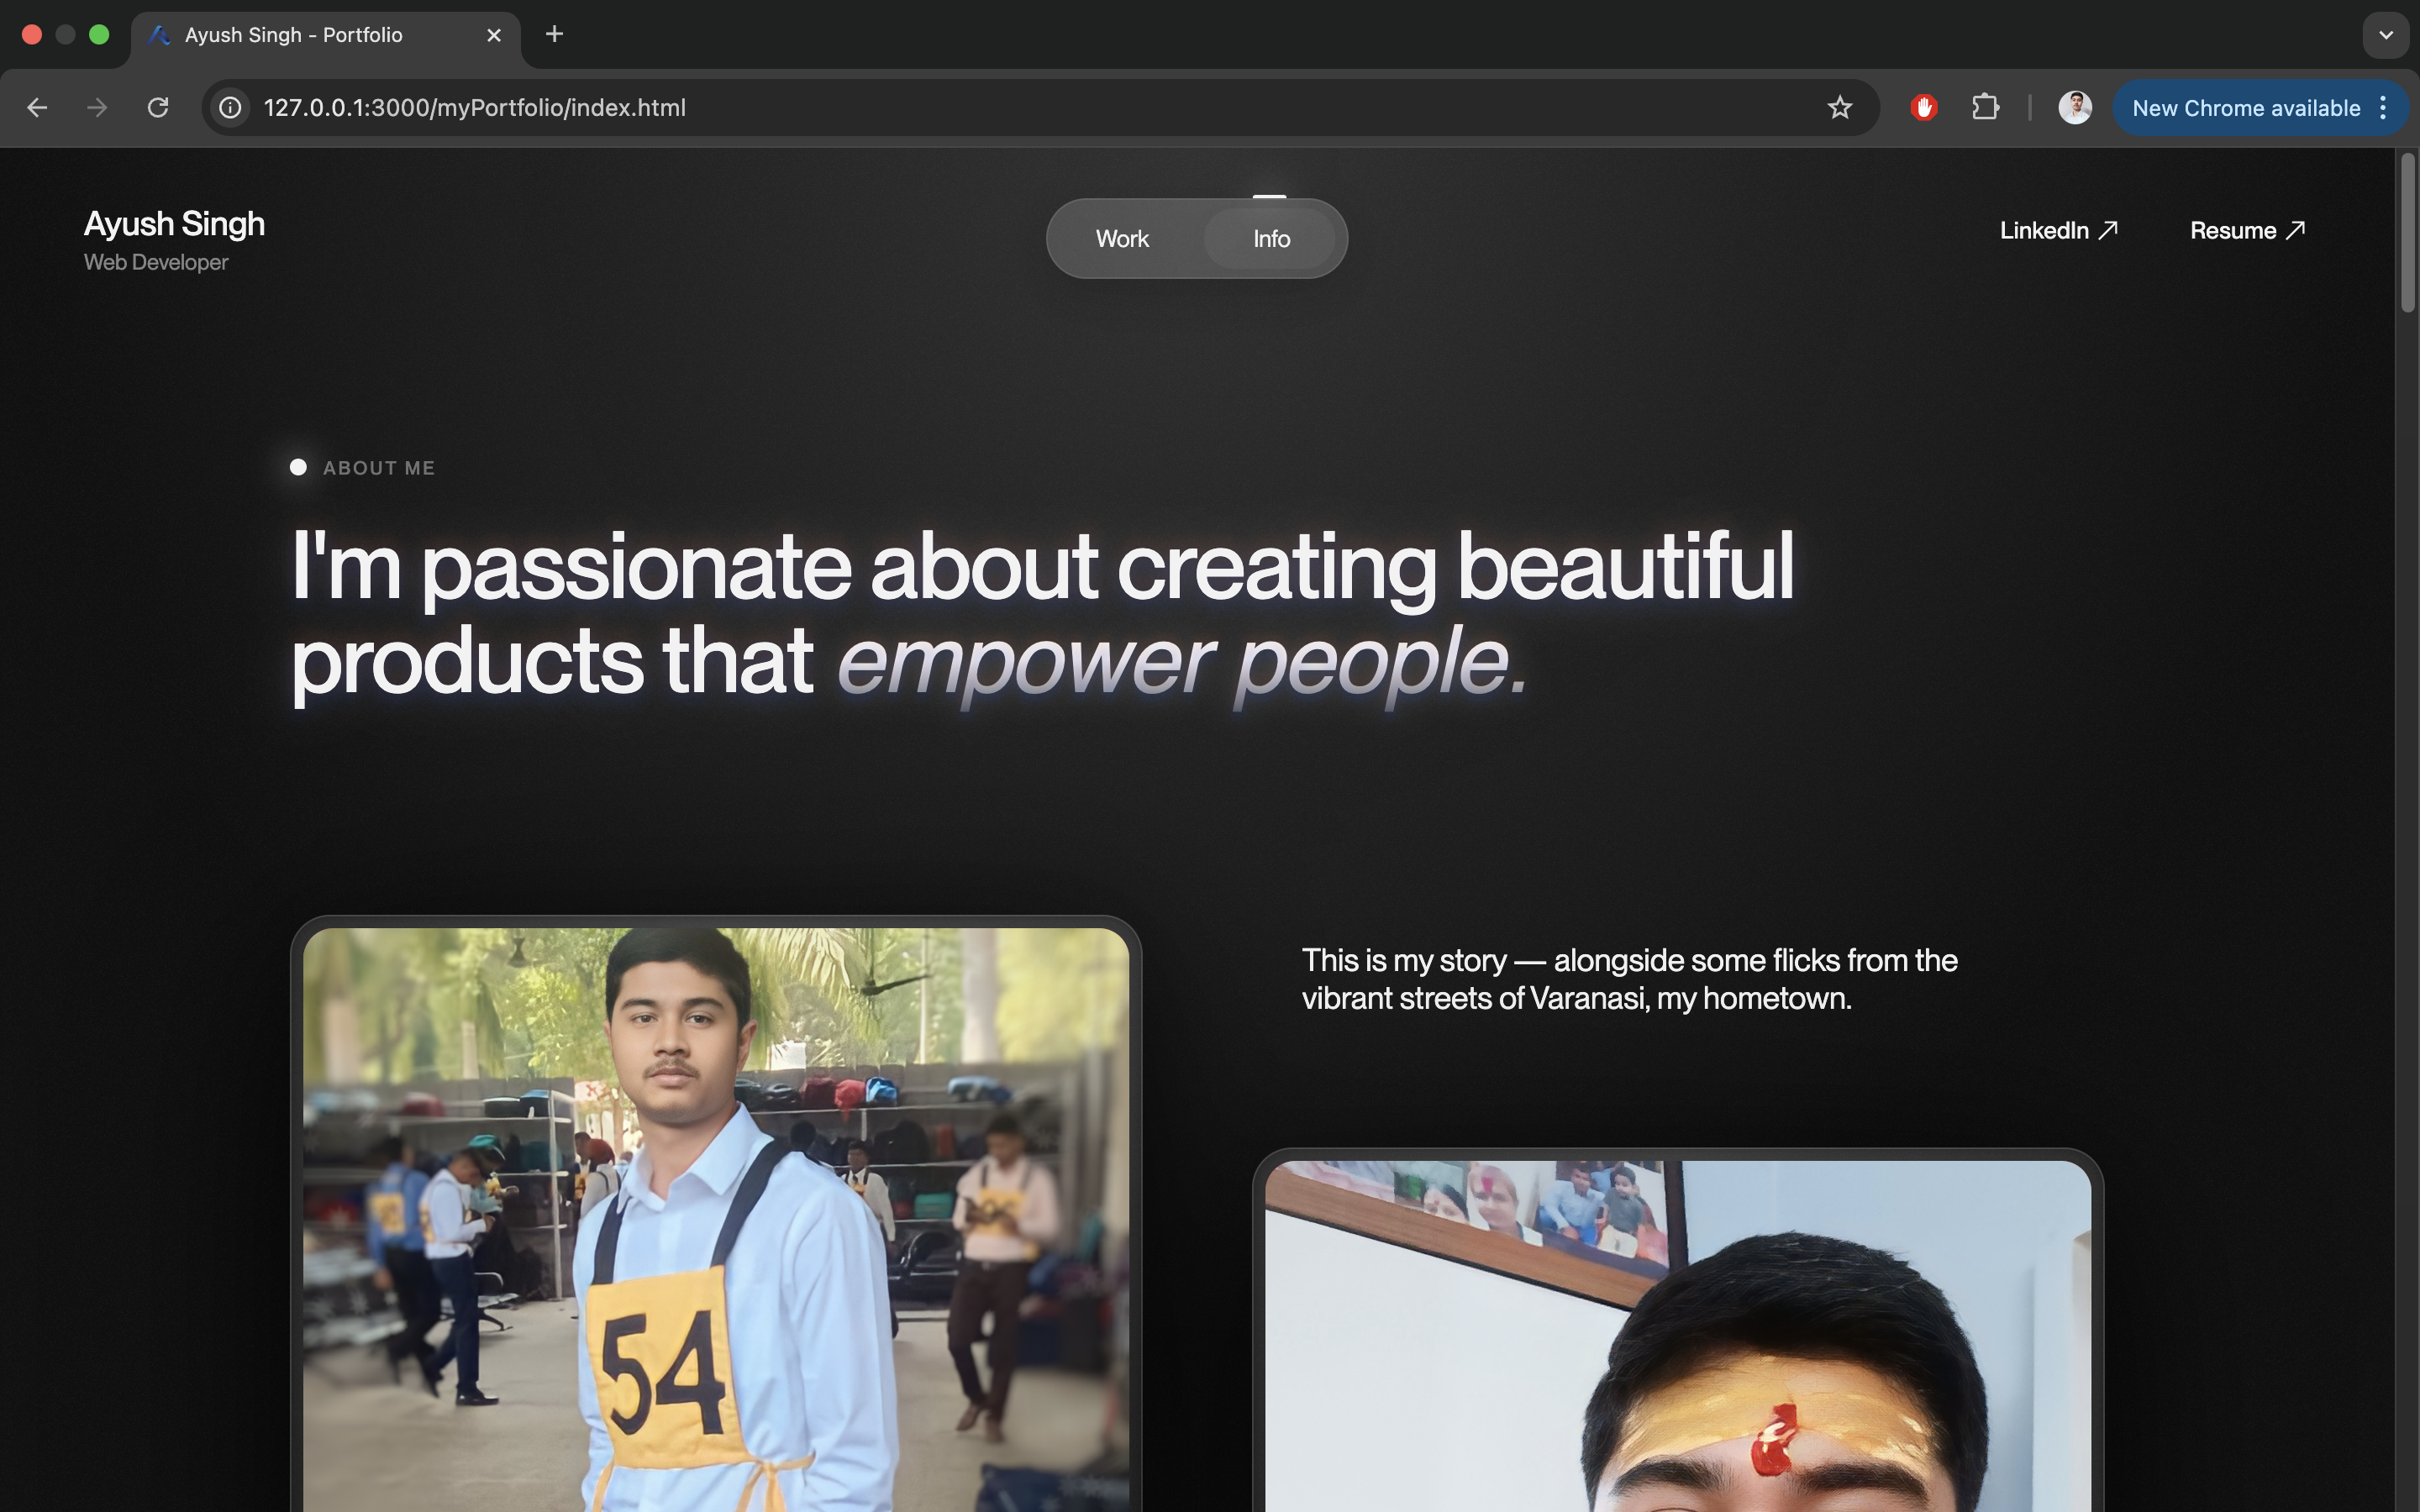The image size is (2420, 1512).
Task: Close the Ayush Singh - Portfolio tab
Action: pos(493,35)
